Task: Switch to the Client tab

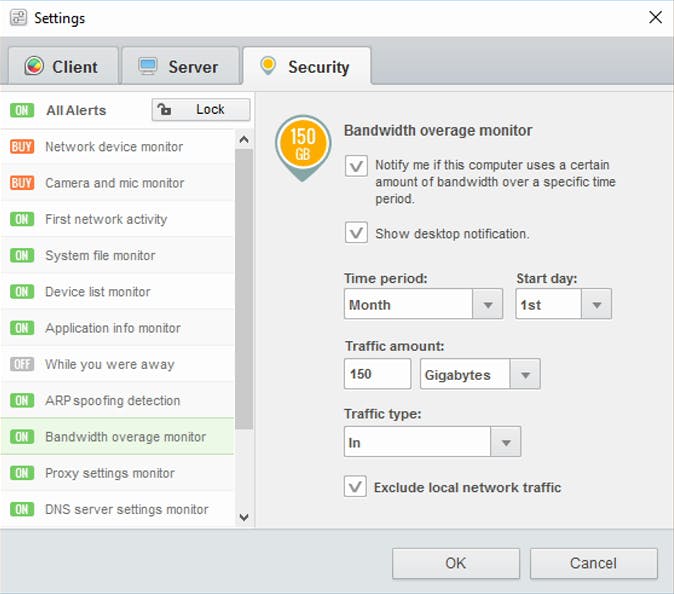Action: 62,67
